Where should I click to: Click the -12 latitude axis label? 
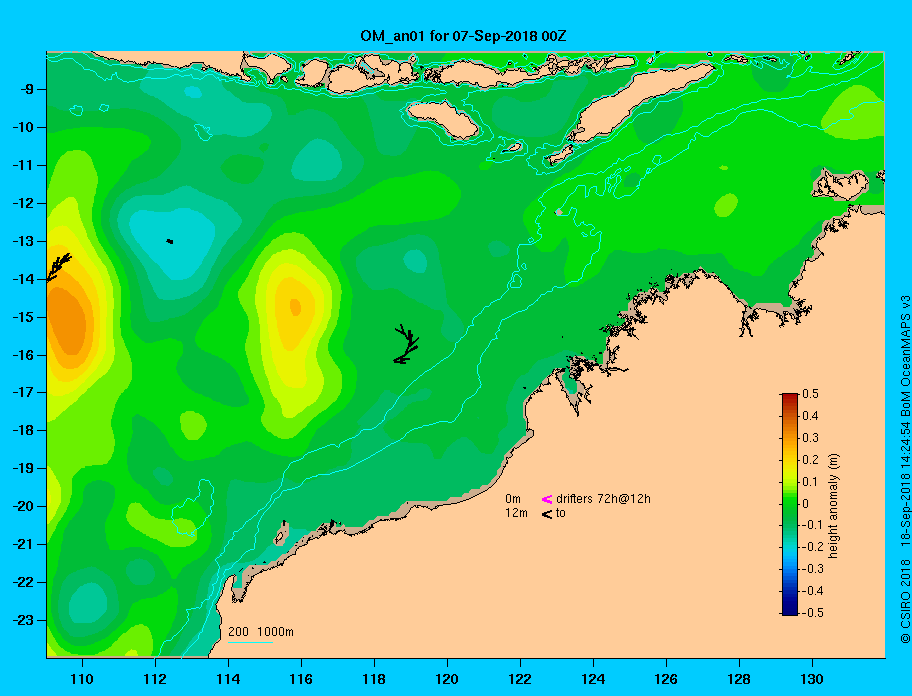point(24,203)
